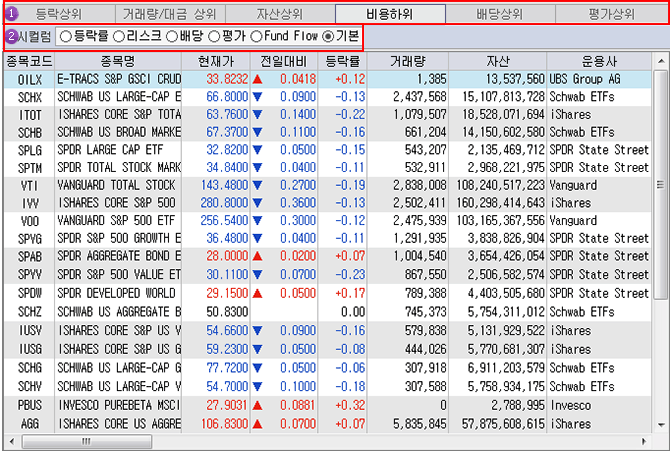Sort by the 현재가 column header
The height and width of the screenshot is (451, 670).
[216, 62]
